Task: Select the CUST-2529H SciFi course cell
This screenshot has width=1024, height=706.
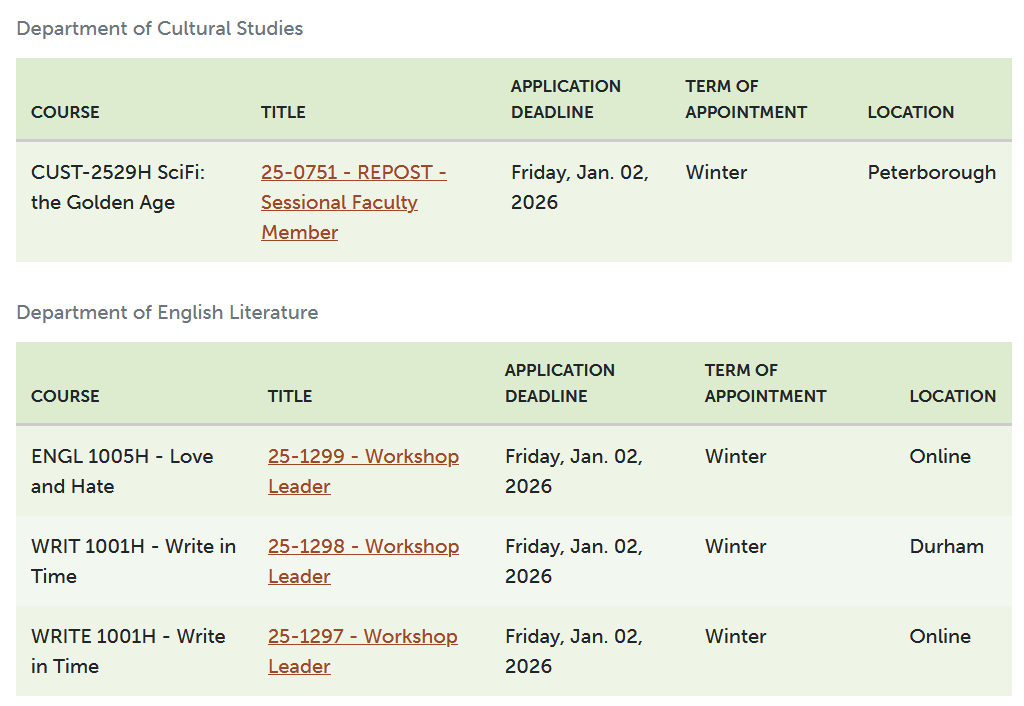Action: 117,187
